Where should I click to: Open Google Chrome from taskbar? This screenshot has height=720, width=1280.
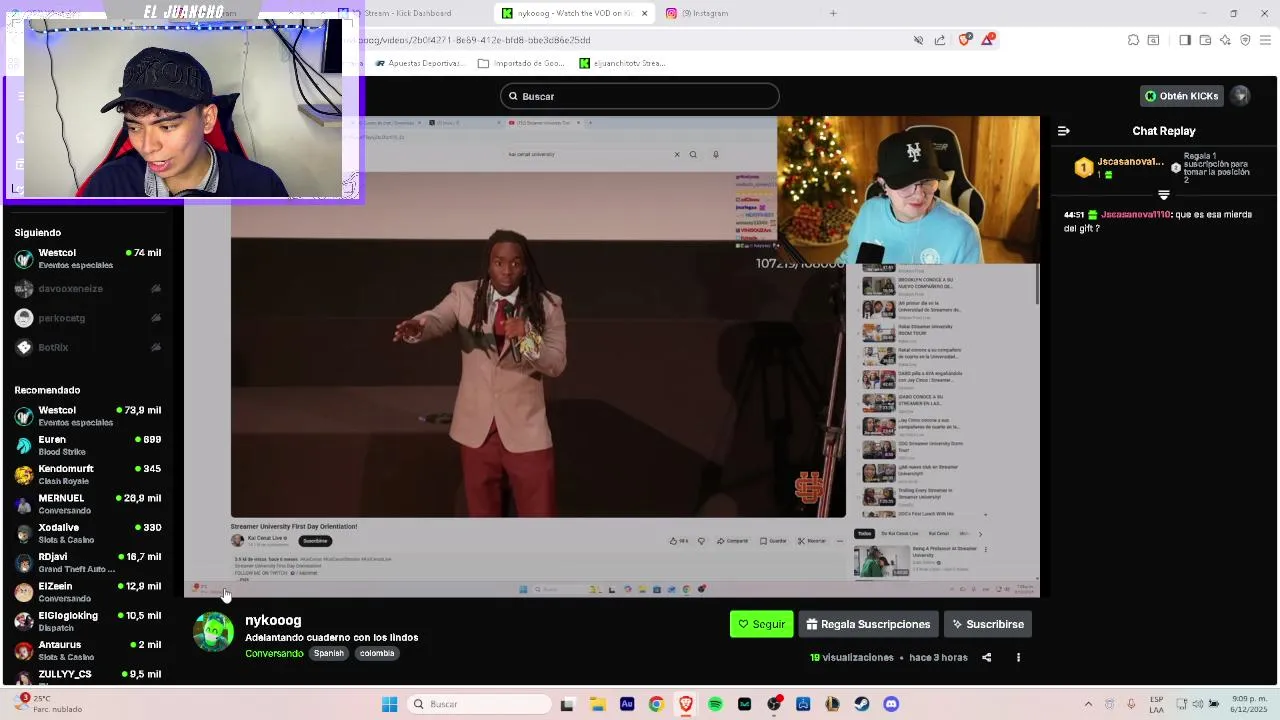656,704
